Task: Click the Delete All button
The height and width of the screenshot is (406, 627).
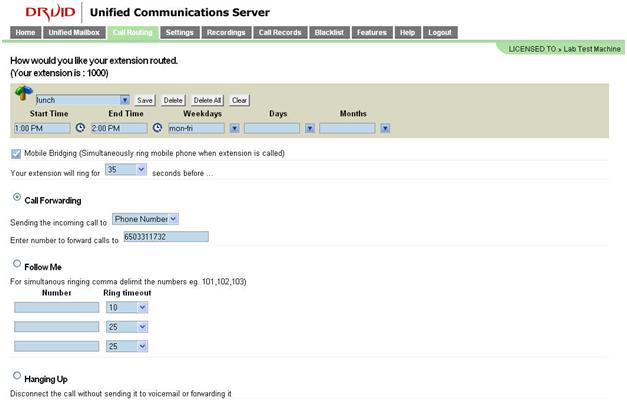Action: (x=207, y=100)
